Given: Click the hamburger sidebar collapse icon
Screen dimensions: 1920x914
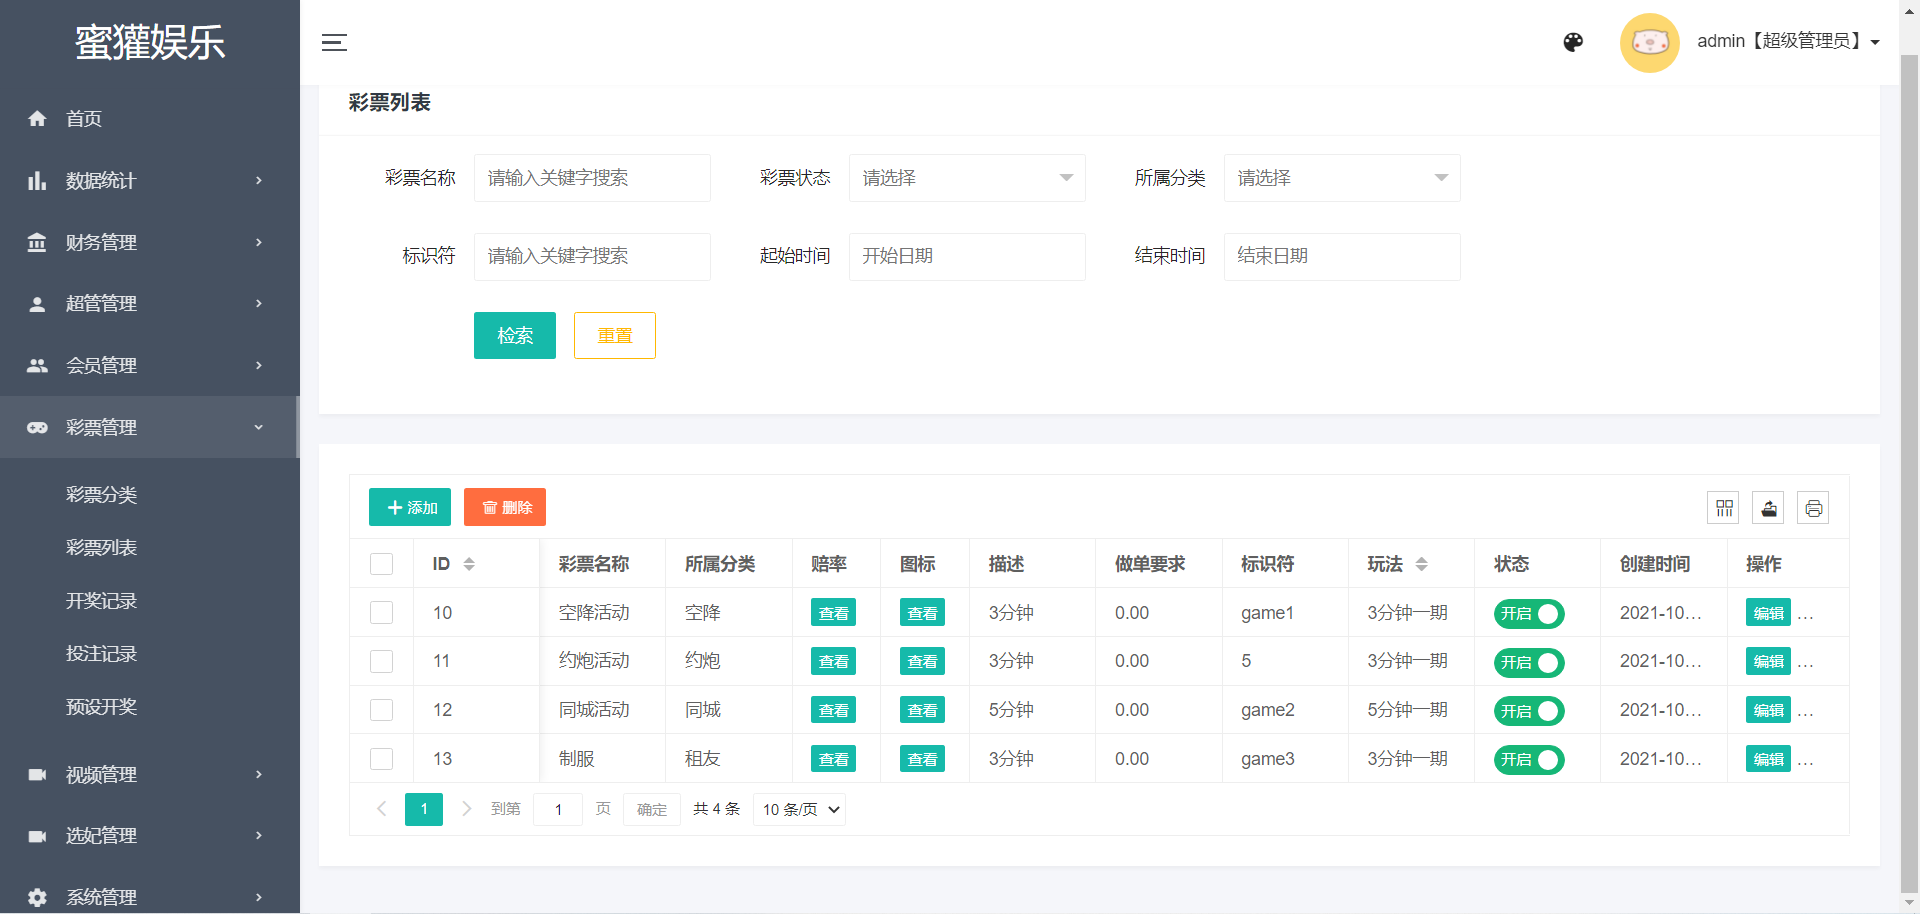Looking at the screenshot, I should [334, 42].
